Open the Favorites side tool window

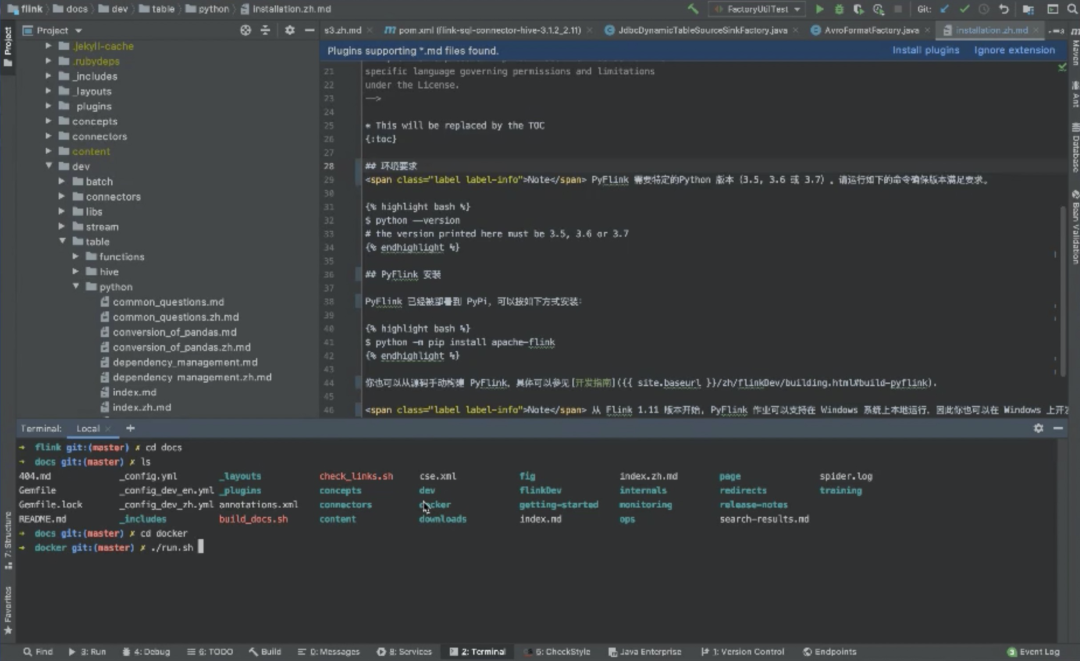tap(8, 610)
